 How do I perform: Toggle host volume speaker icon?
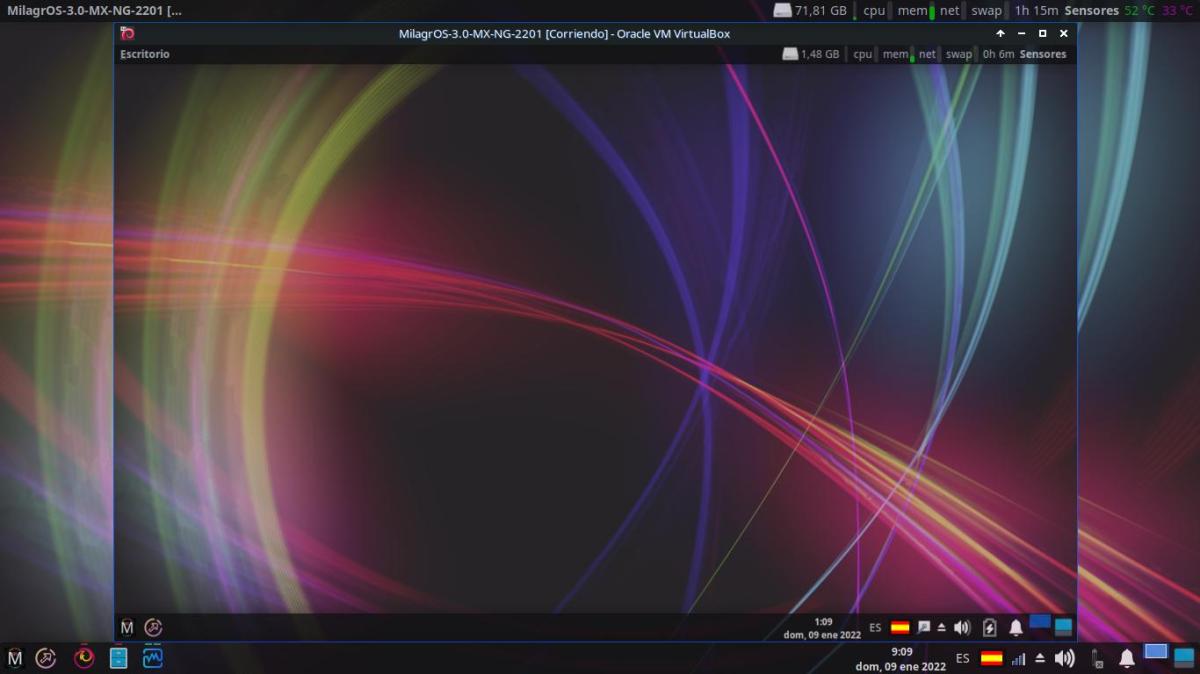[1065, 658]
